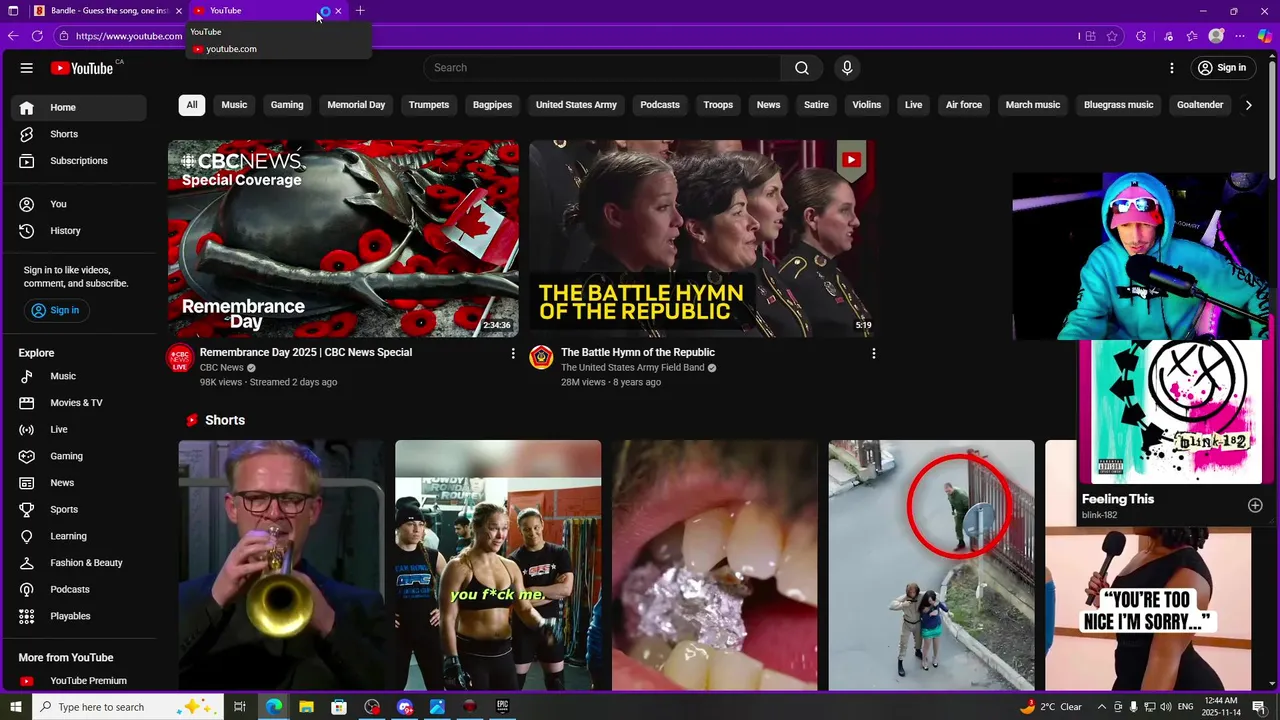This screenshot has width=1280, height=720.
Task: Click Sign in button in header
Action: point(1221,68)
